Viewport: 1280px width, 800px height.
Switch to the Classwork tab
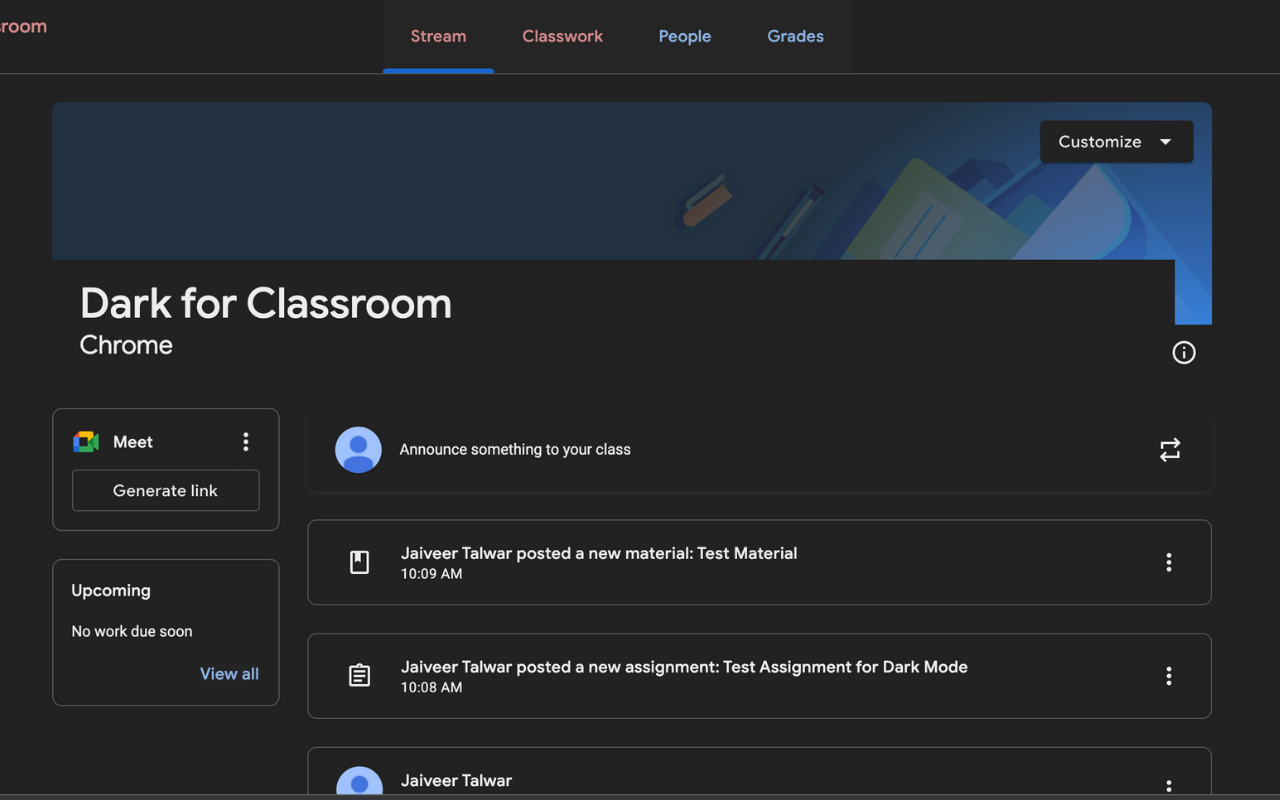tap(562, 36)
